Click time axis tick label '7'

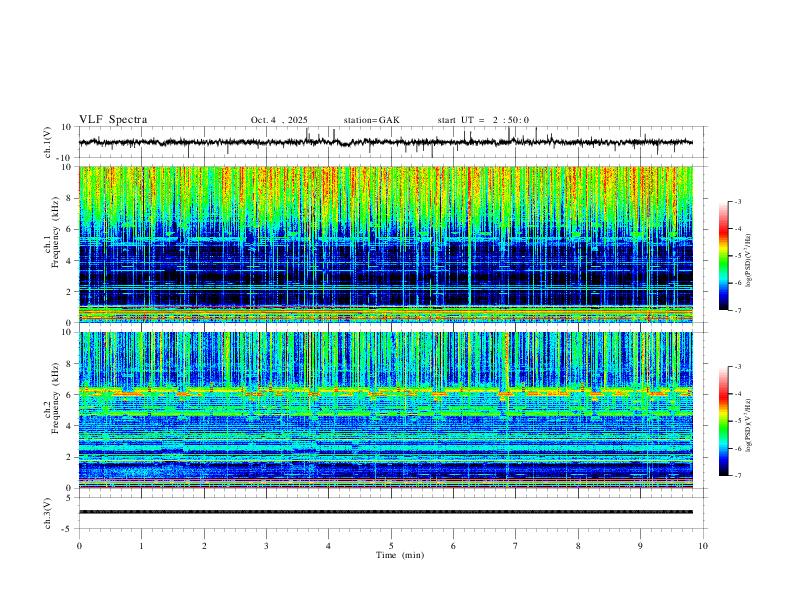click(x=516, y=546)
